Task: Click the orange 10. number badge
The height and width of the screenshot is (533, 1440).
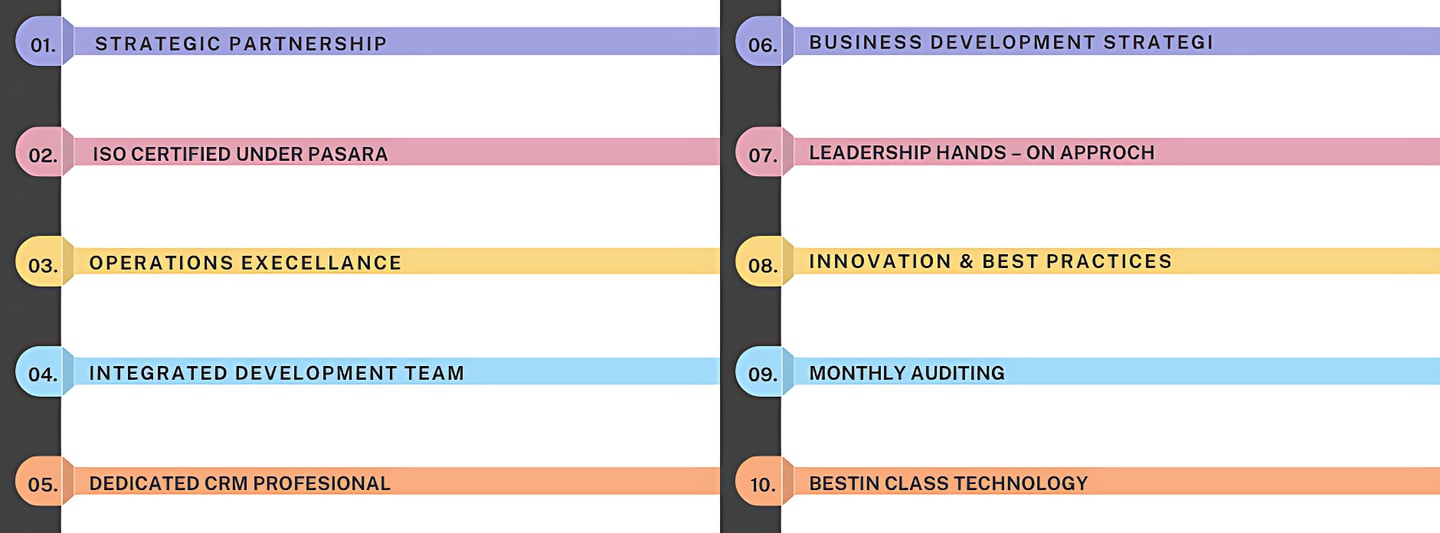Action: [x=762, y=484]
